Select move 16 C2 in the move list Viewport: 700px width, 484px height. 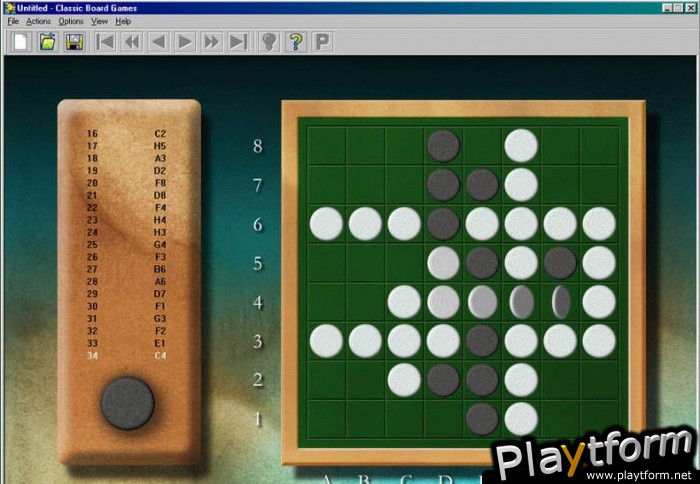click(126, 134)
